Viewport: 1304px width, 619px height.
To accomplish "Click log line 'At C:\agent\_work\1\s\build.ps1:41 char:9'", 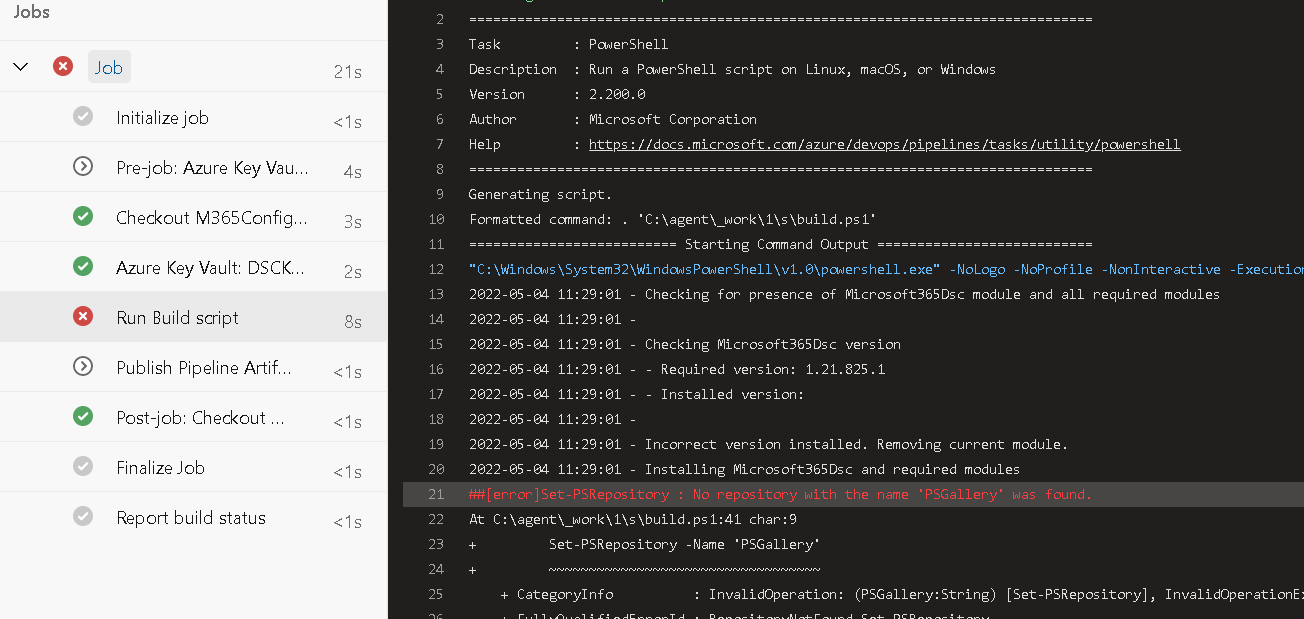I will click(x=633, y=519).
